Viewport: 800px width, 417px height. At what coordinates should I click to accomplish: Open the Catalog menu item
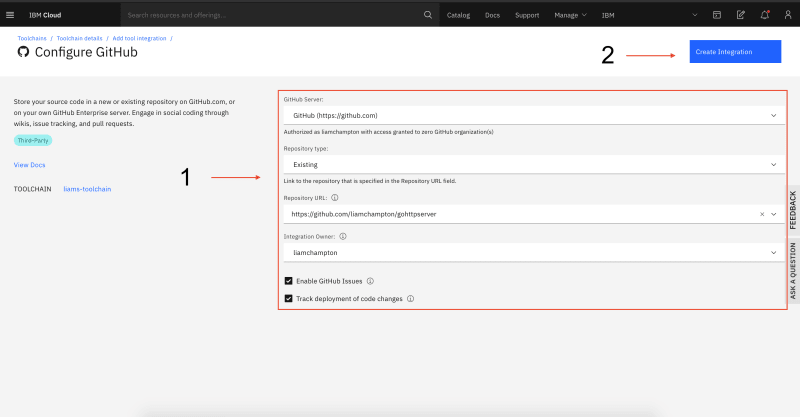(x=458, y=15)
